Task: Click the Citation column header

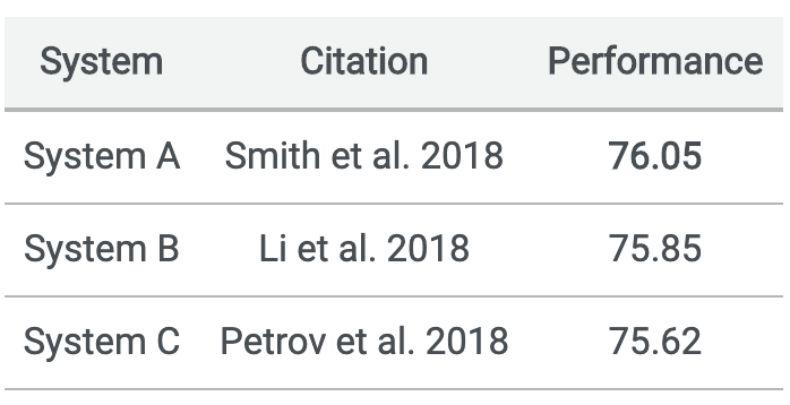Action: coord(364,62)
